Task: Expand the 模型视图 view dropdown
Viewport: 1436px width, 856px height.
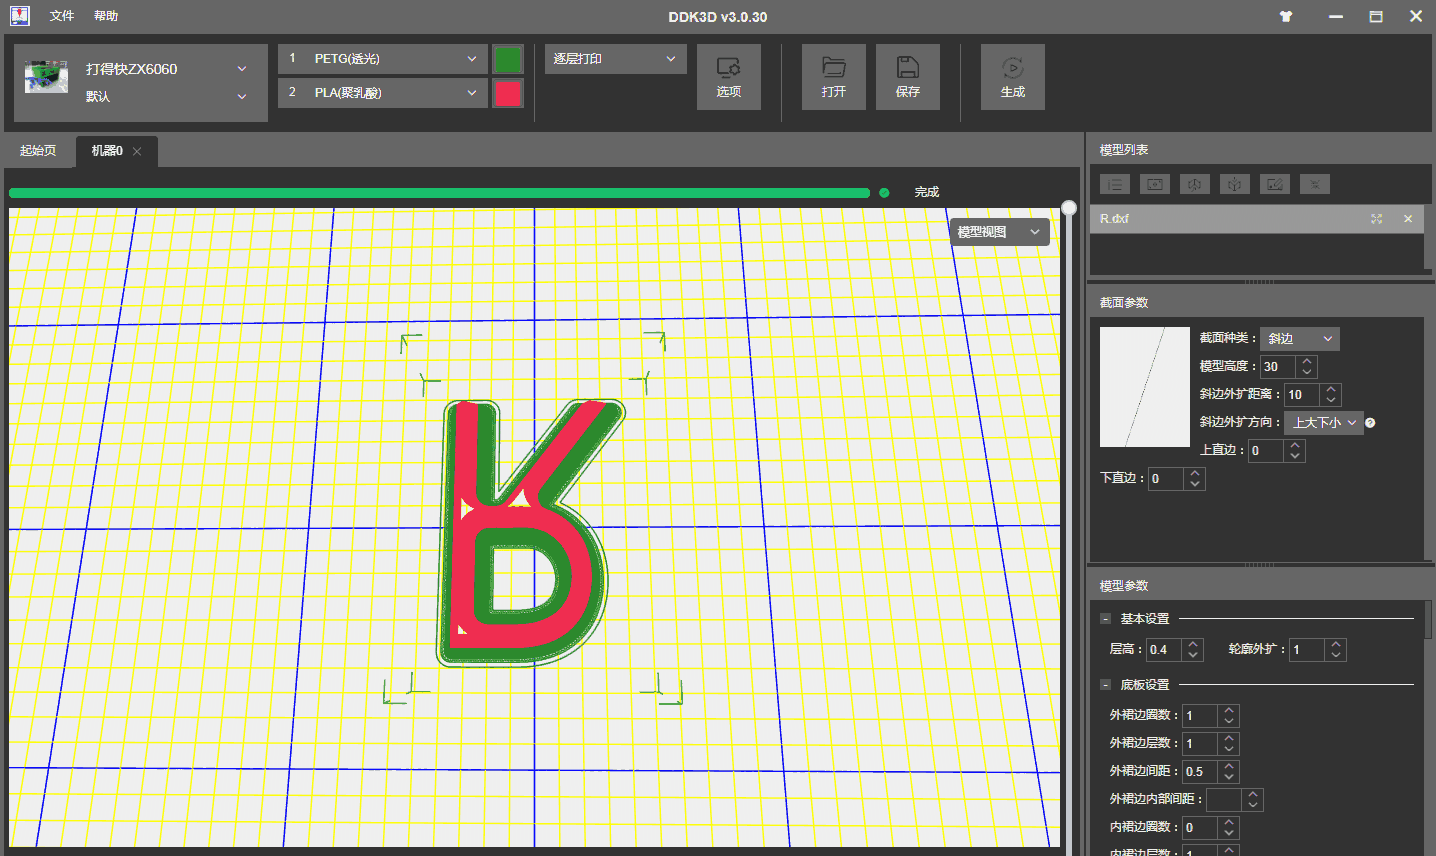Action: tap(998, 232)
